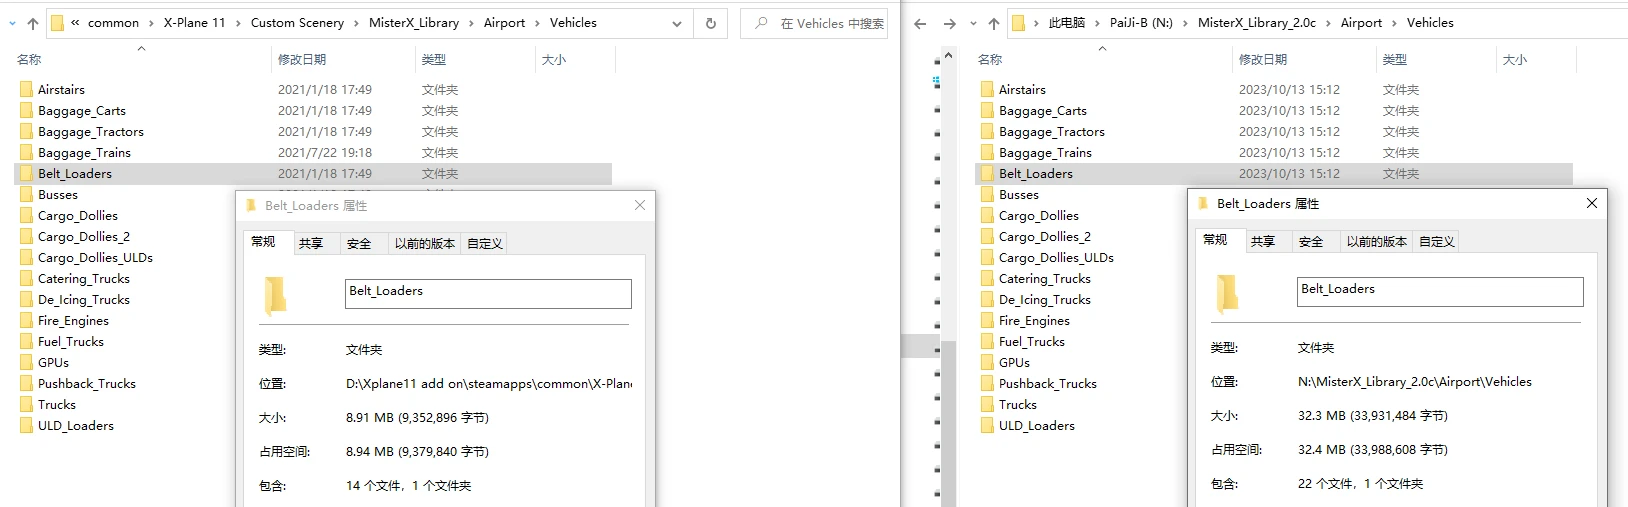This screenshot has height=507, width=1628.
Task: Select Baggage_Carts folder icon in right window
Action: 987,110
